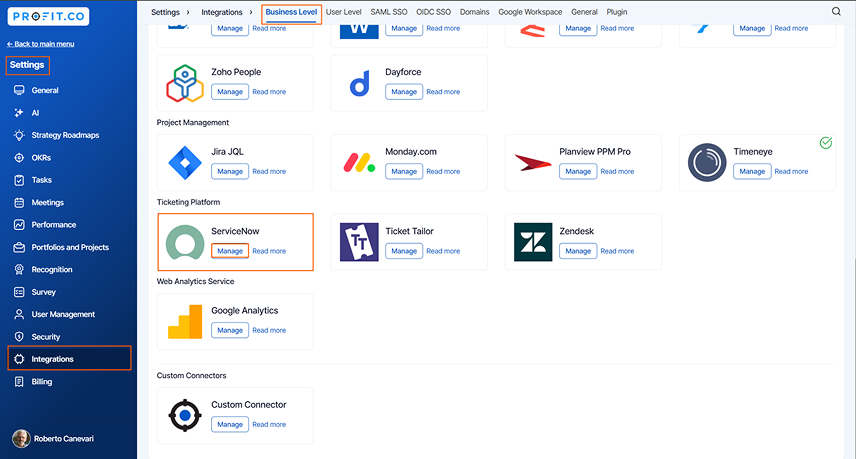Image resolution: width=856 pixels, height=459 pixels.
Task: Switch to the User Level tab
Action: click(x=343, y=12)
